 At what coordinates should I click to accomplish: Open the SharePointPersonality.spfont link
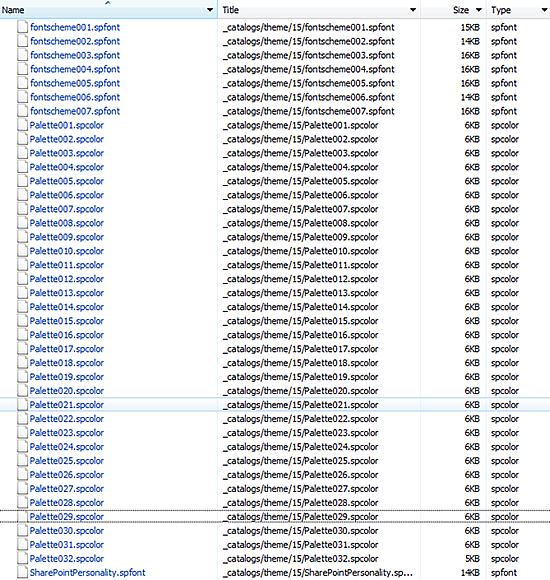[88, 572]
